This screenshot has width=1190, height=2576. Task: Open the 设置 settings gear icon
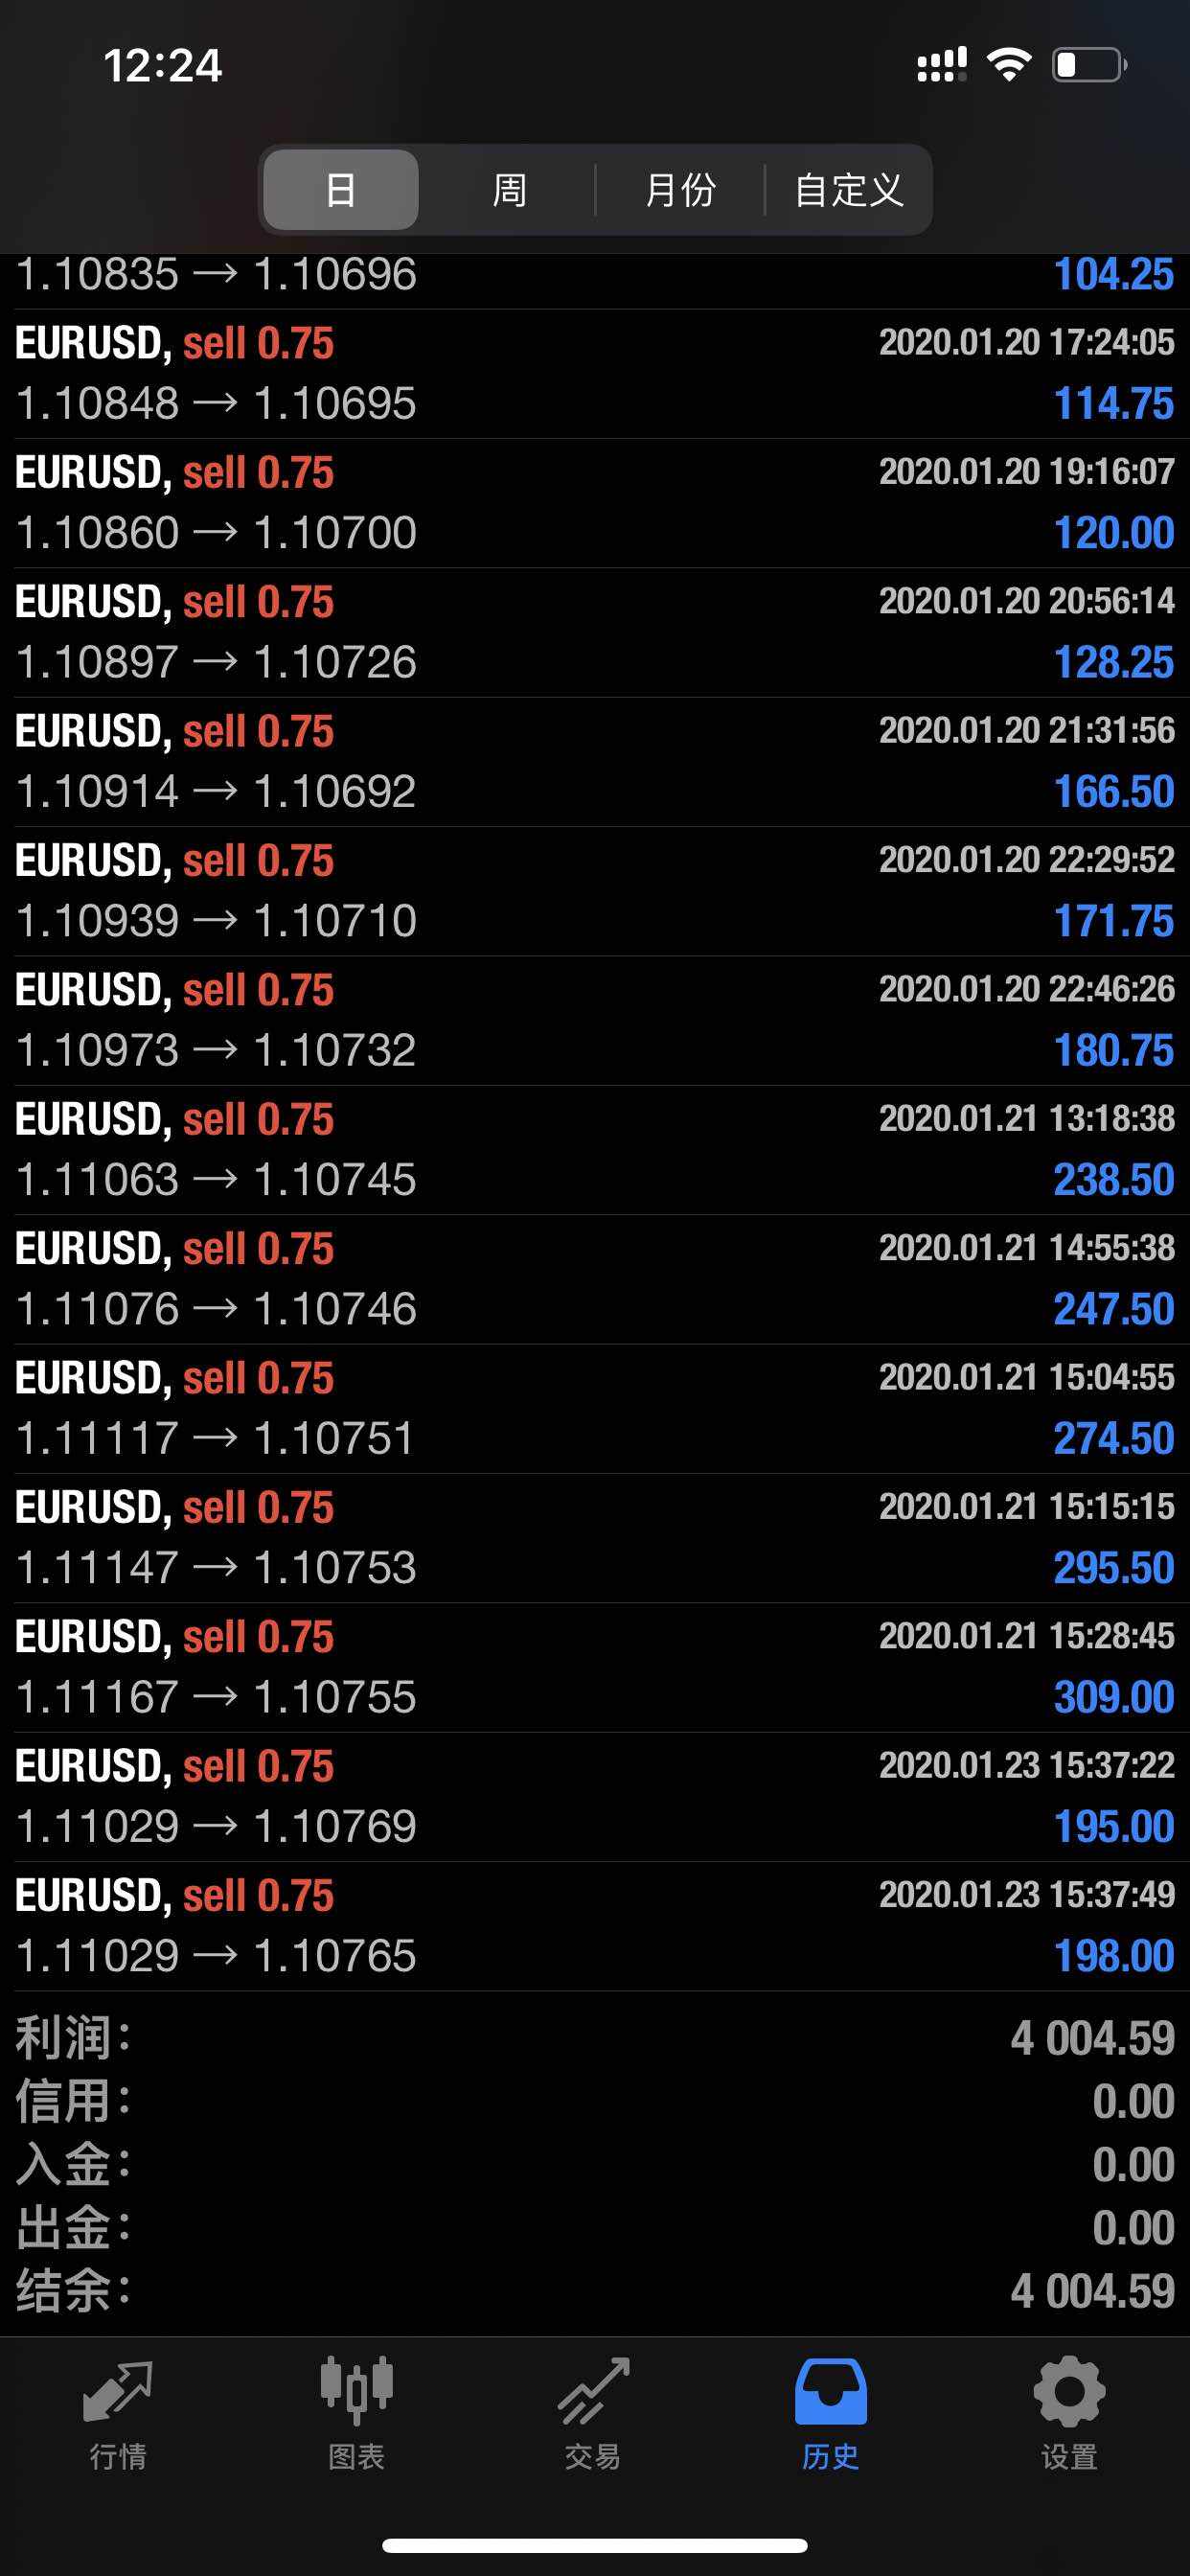click(1068, 2392)
